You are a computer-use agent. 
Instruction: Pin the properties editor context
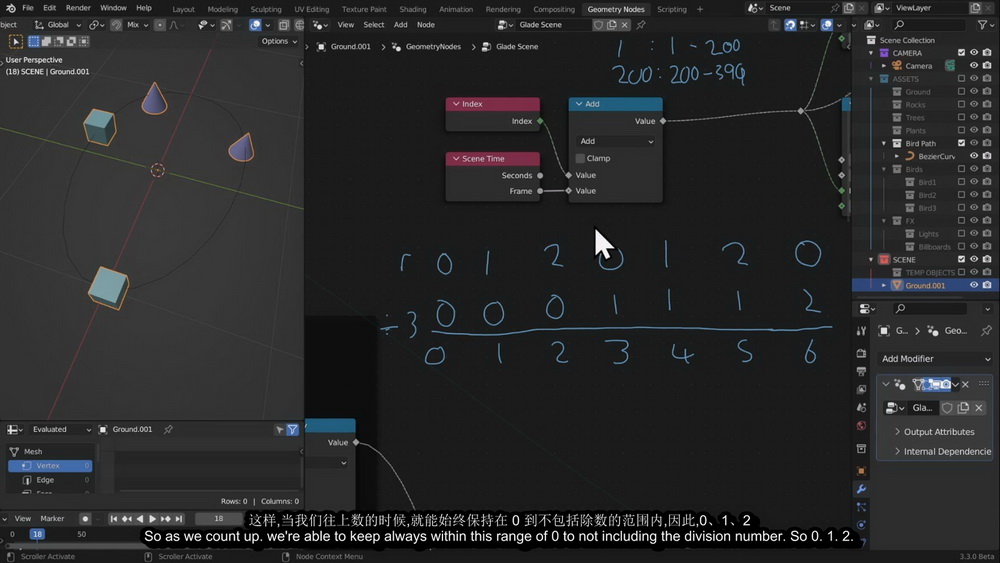(986, 330)
